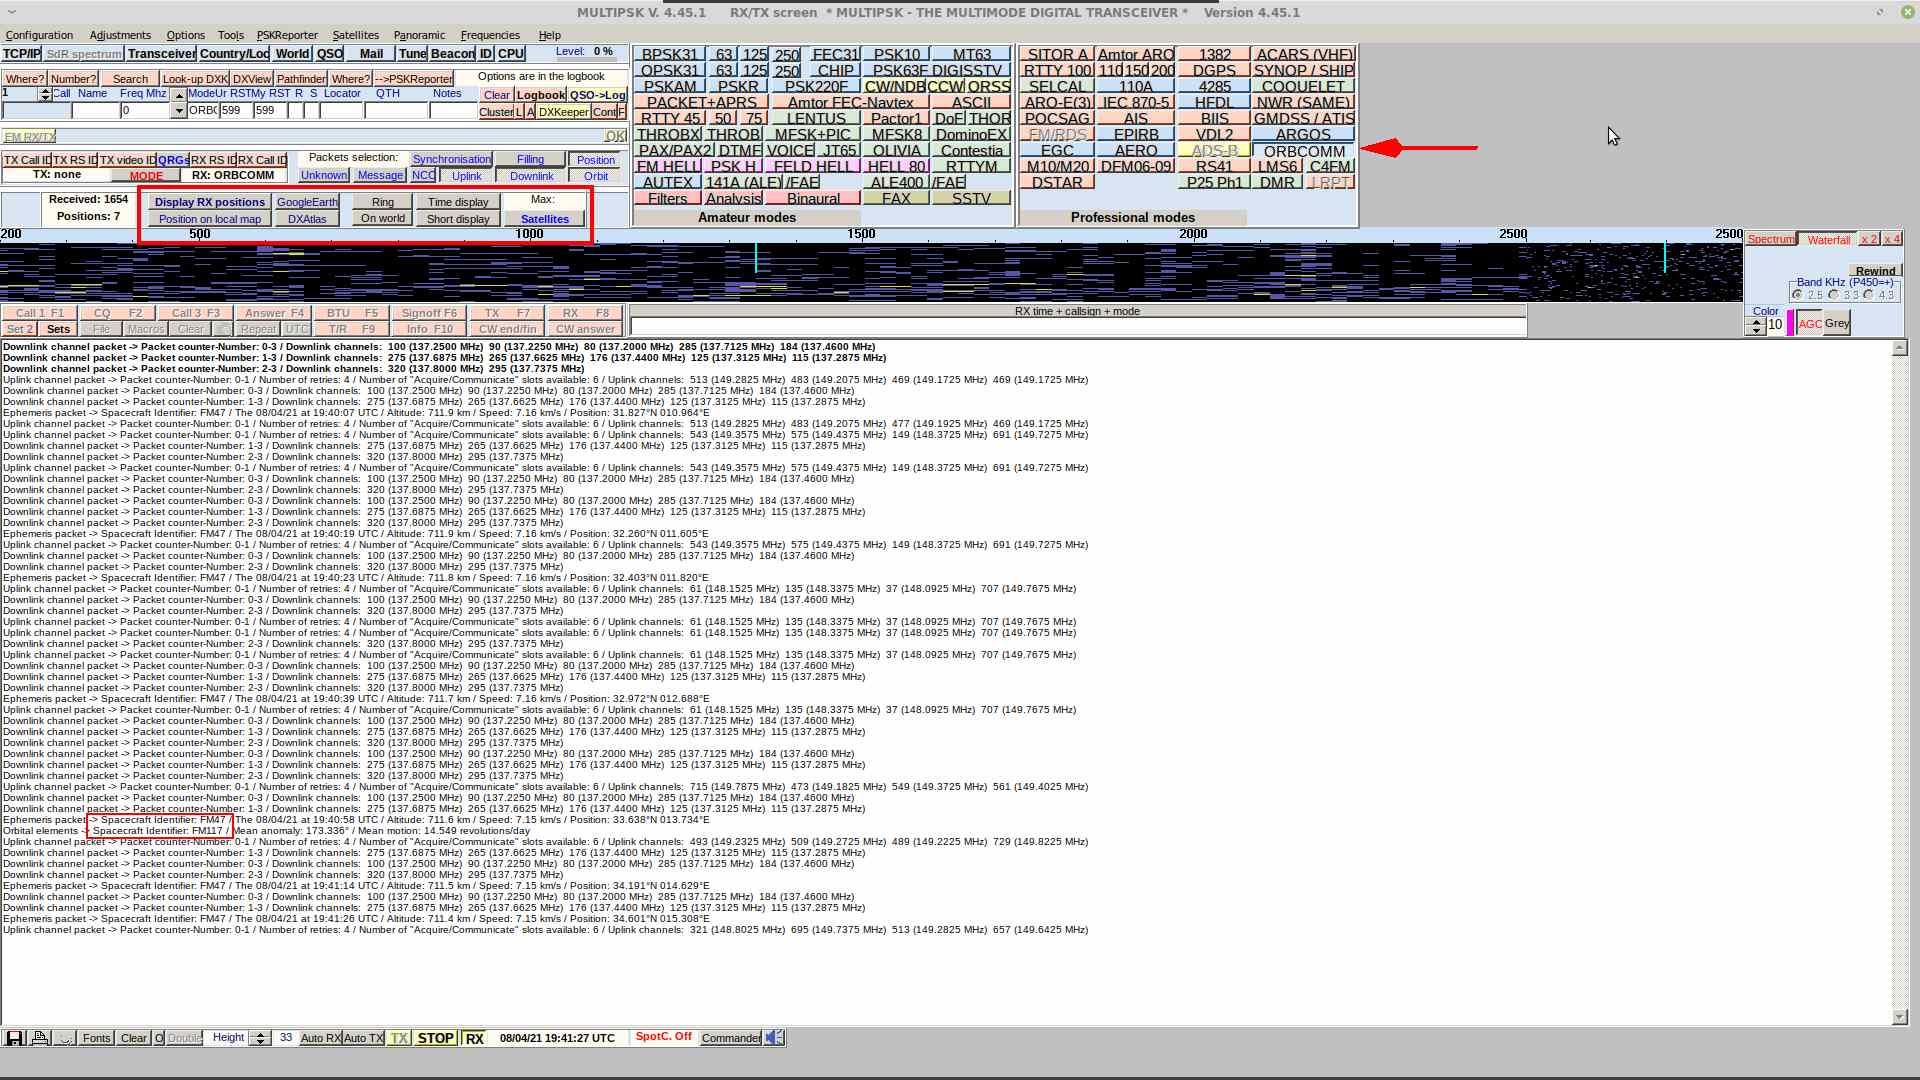Click the x 2 zoom button

tap(1868, 239)
